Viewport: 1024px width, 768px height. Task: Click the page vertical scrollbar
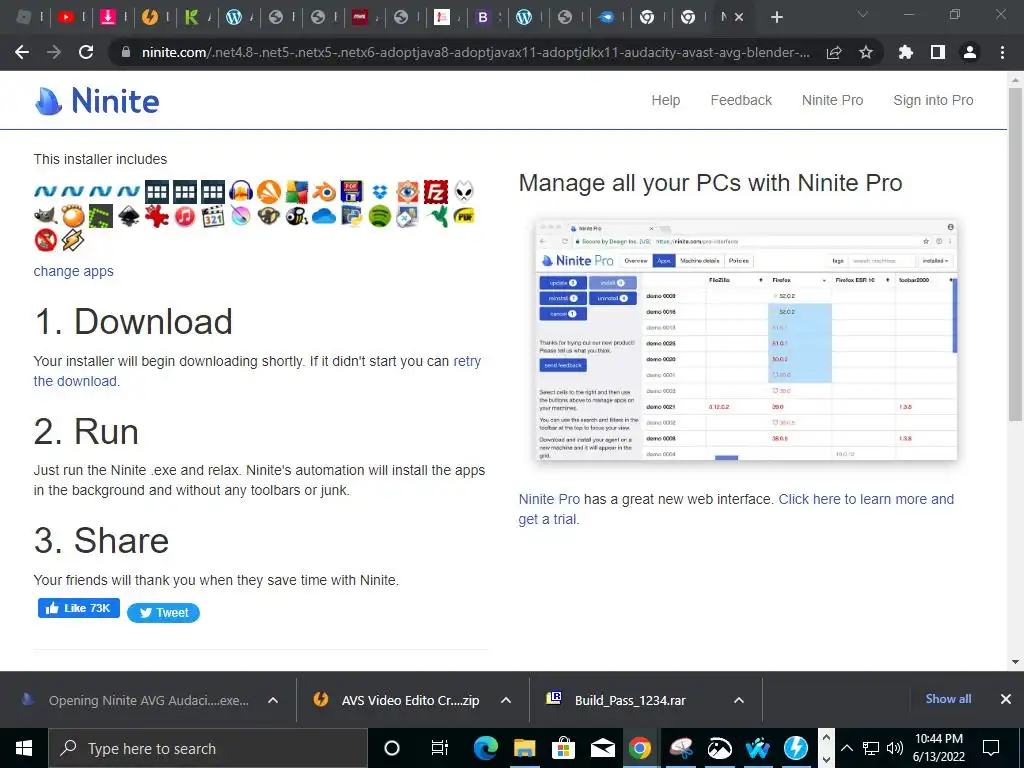(1015, 255)
